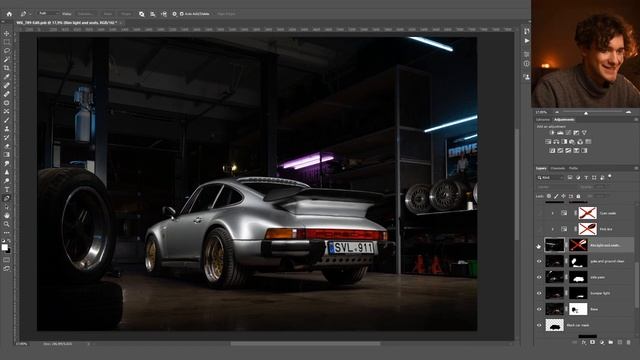Lock layer position
This screenshot has width=640, height=360.
[564, 196]
